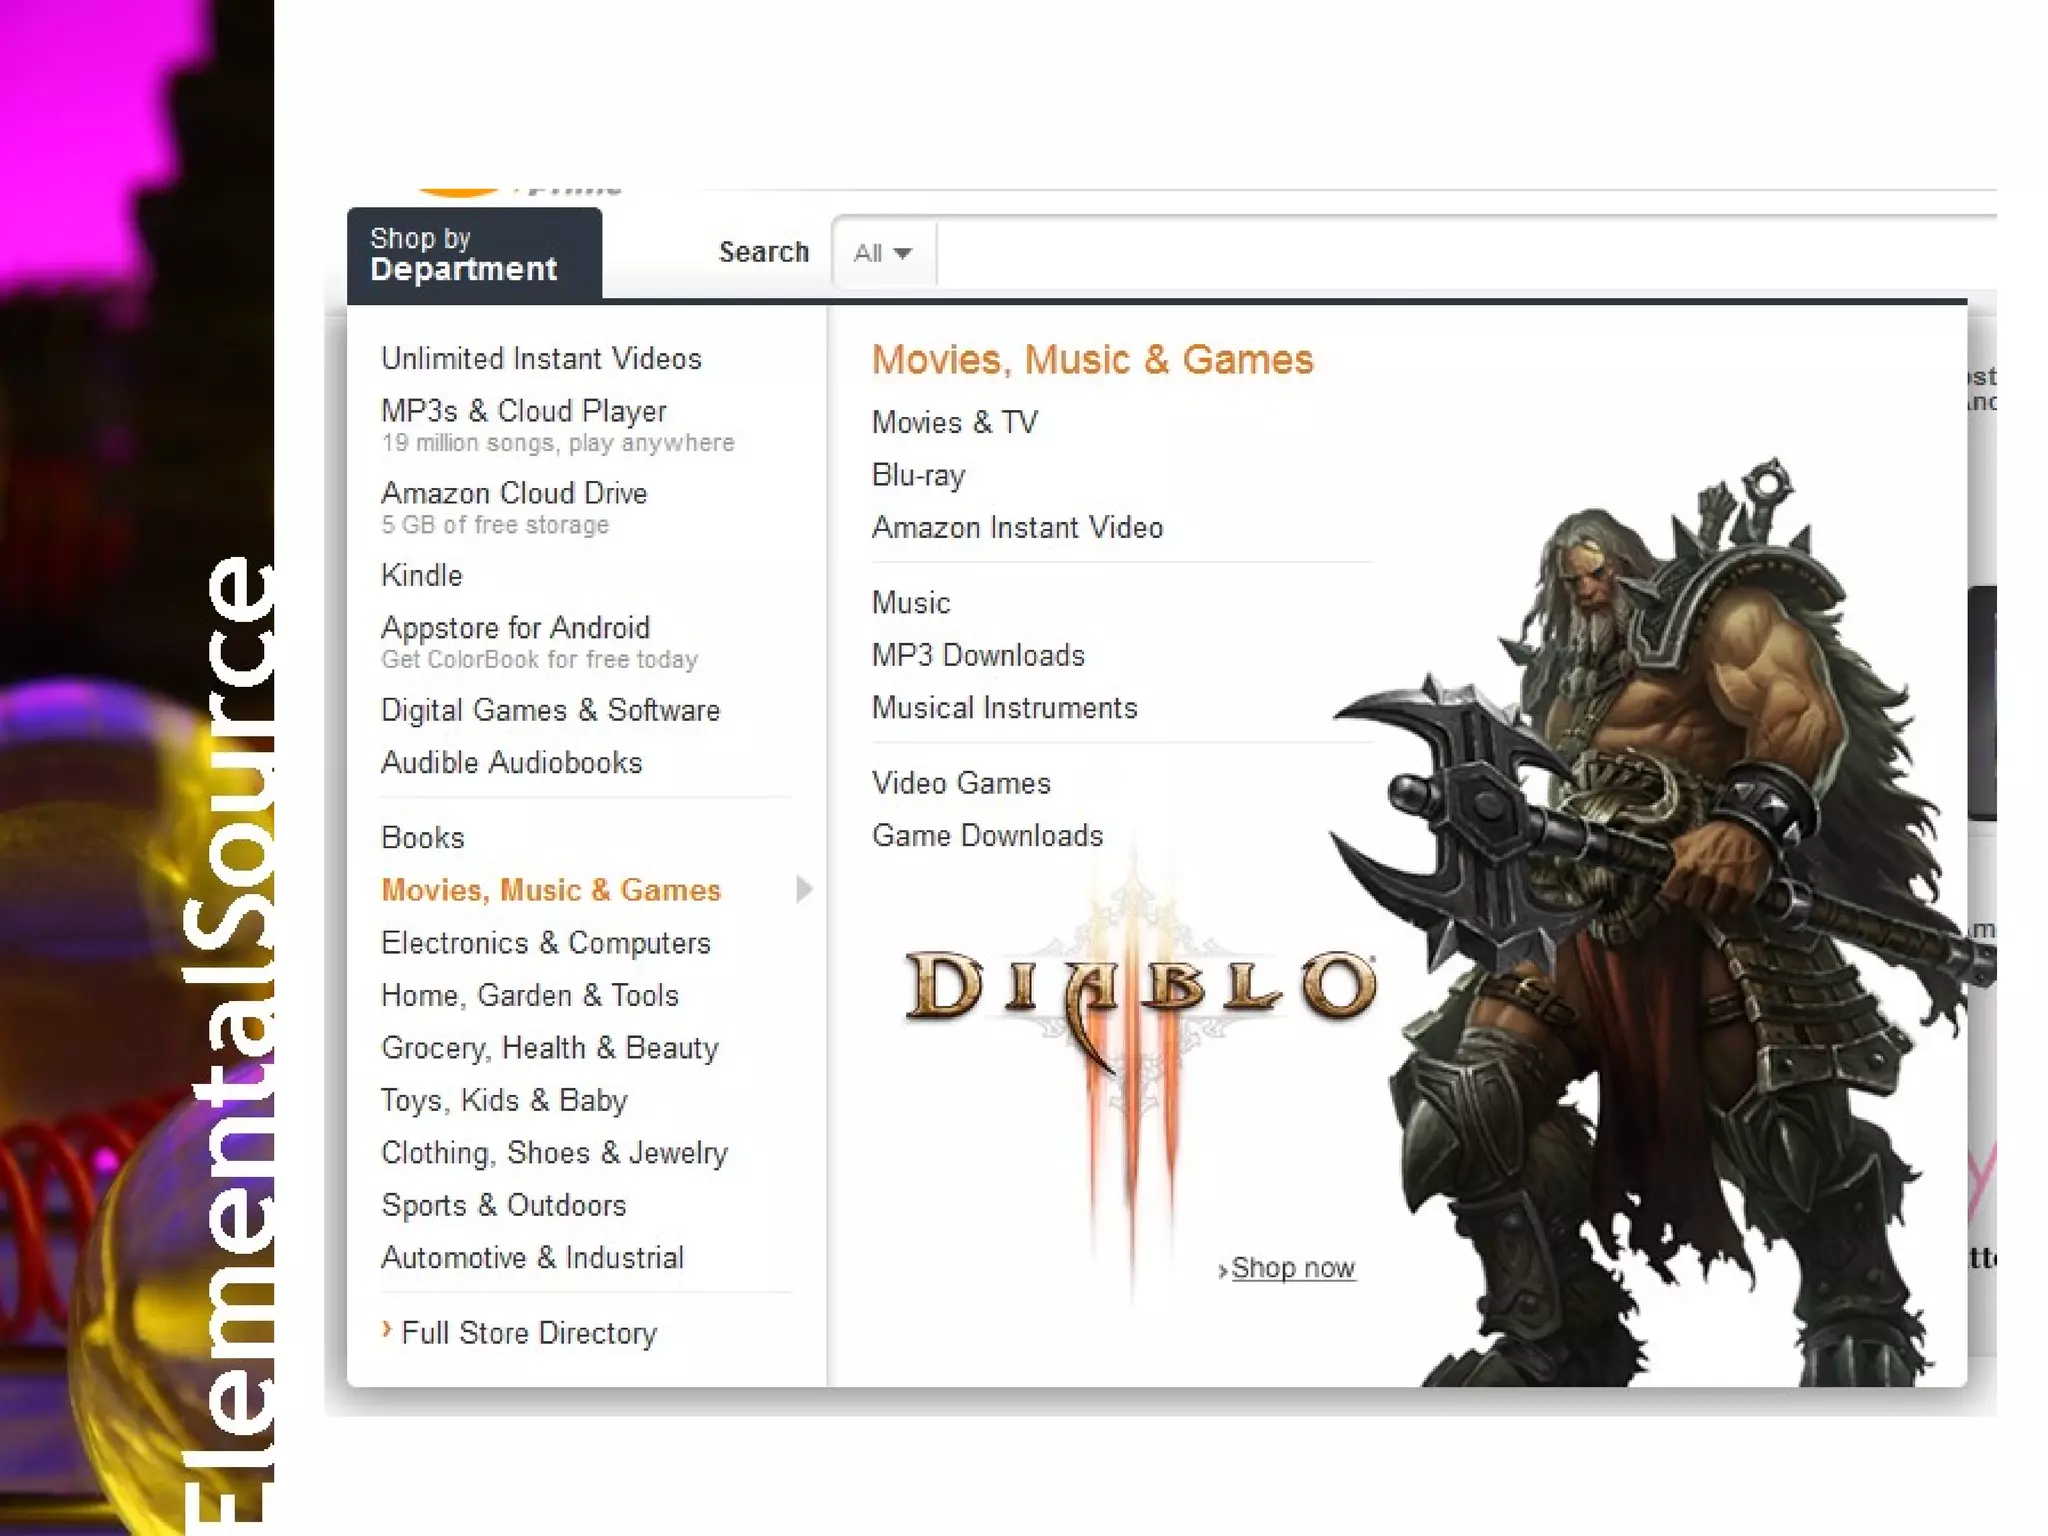This screenshot has width=2048, height=1536.
Task: Open Game Downloads link
Action: (x=987, y=836)
